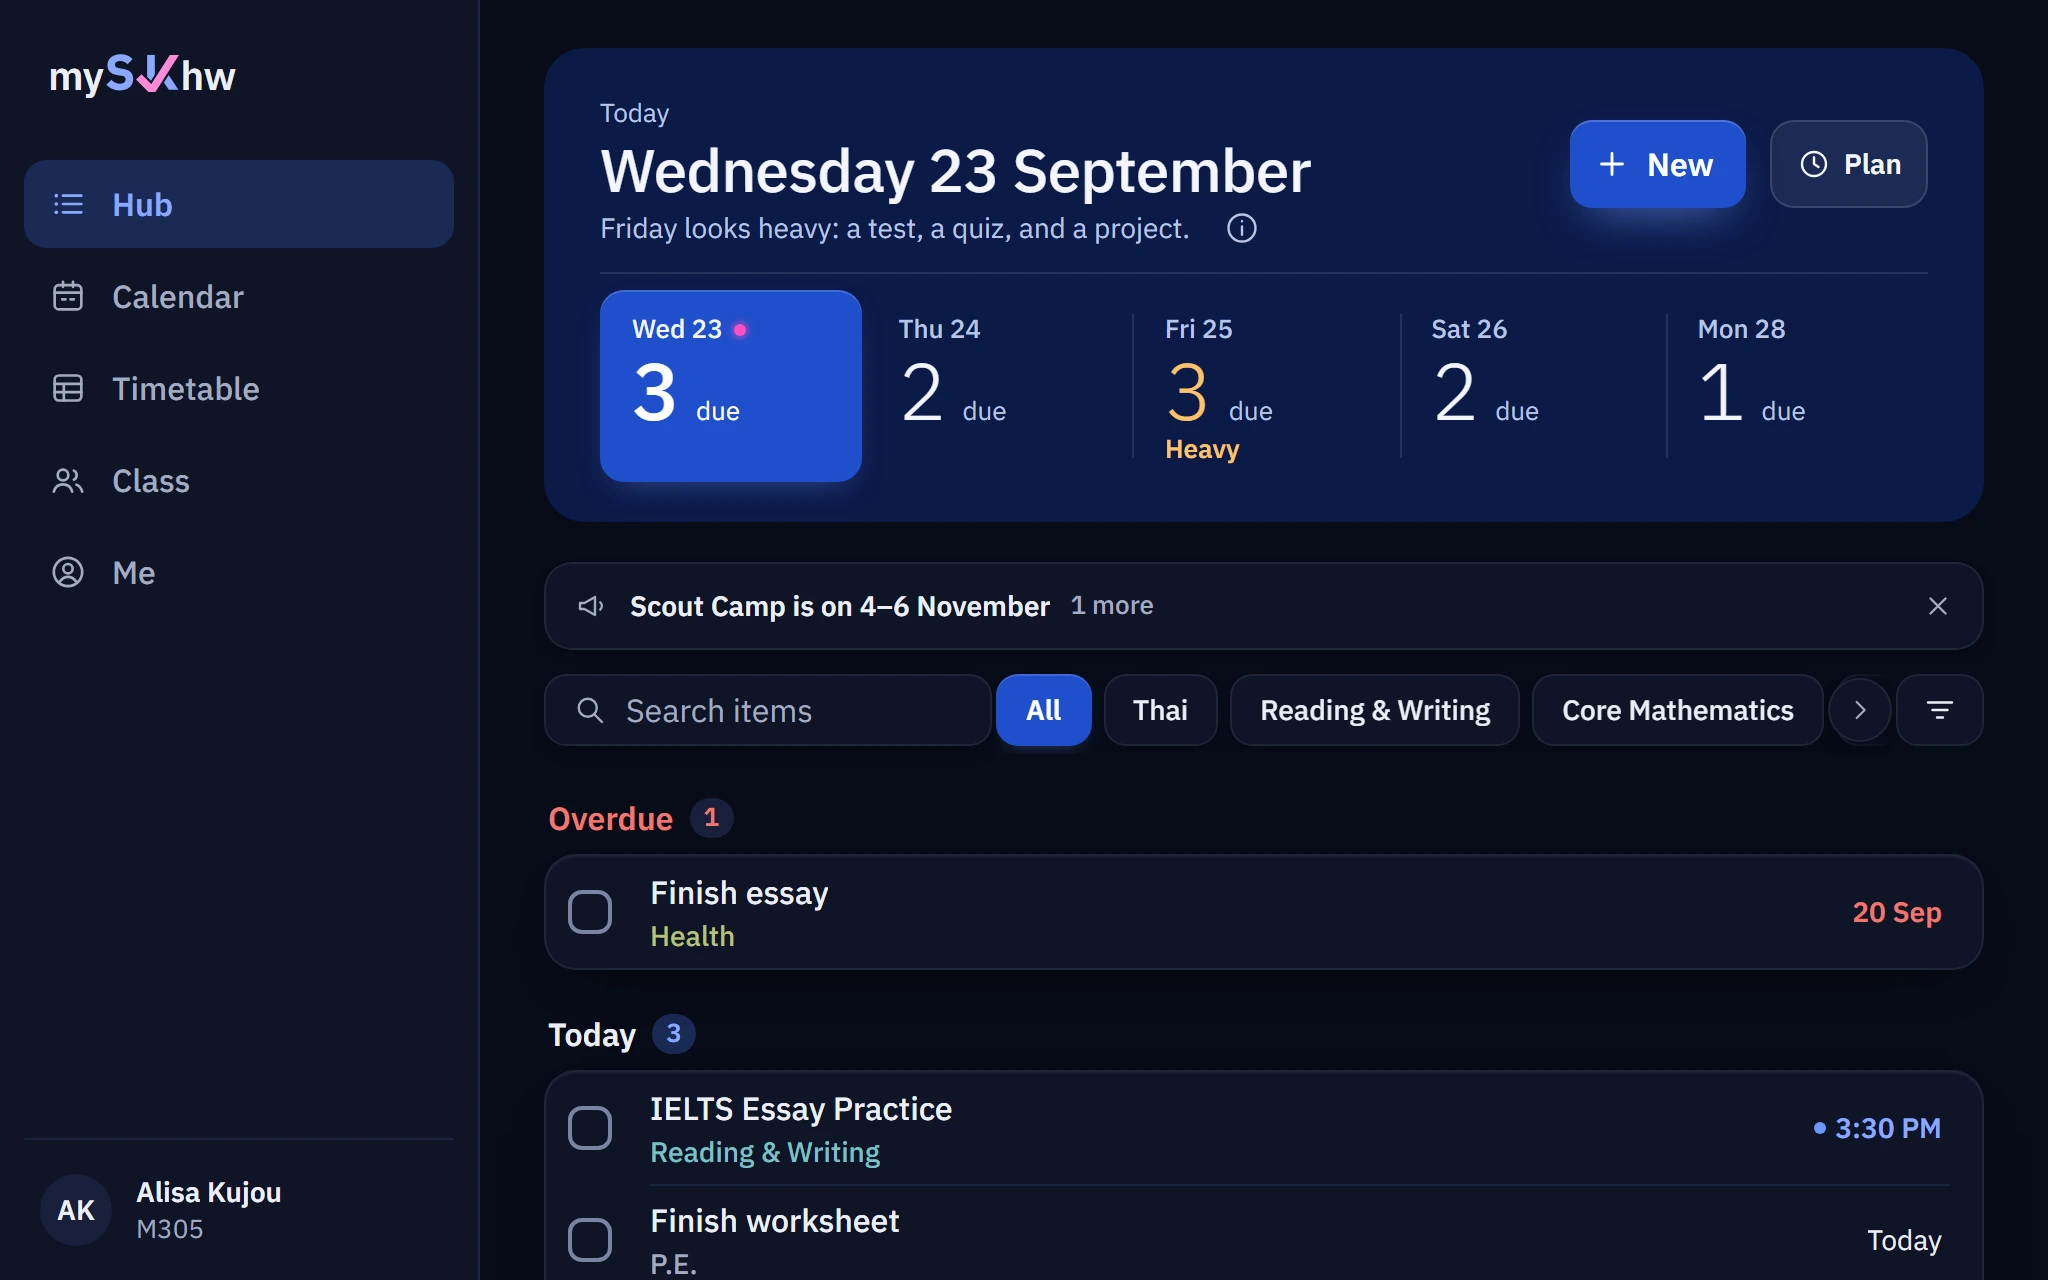Open the filter options icon
Viewport: 2048px width, 1280px height.
coord(1939,710)
